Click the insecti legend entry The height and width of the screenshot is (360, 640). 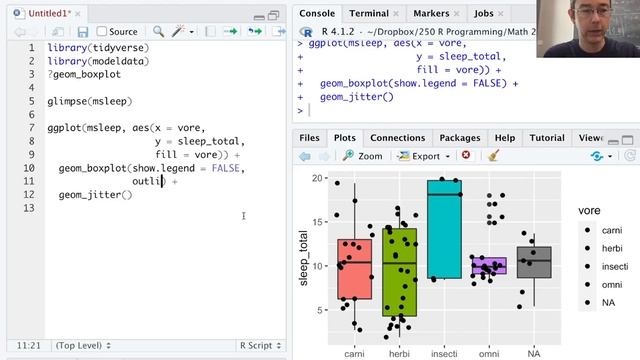pos(604,267)
